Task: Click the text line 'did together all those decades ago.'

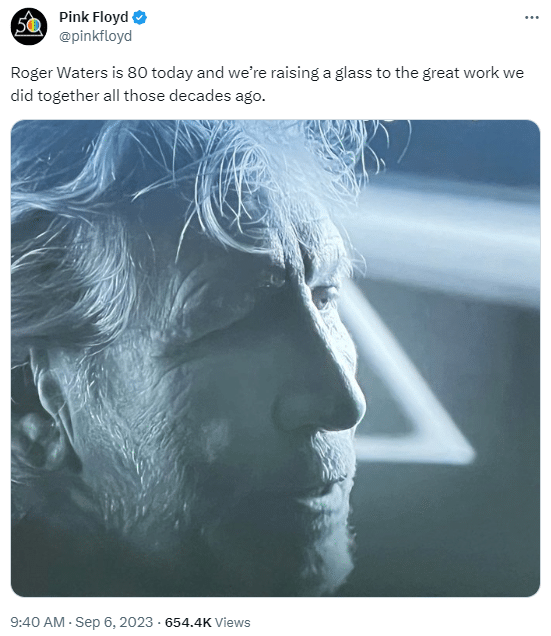Action: tap(138, 96)
